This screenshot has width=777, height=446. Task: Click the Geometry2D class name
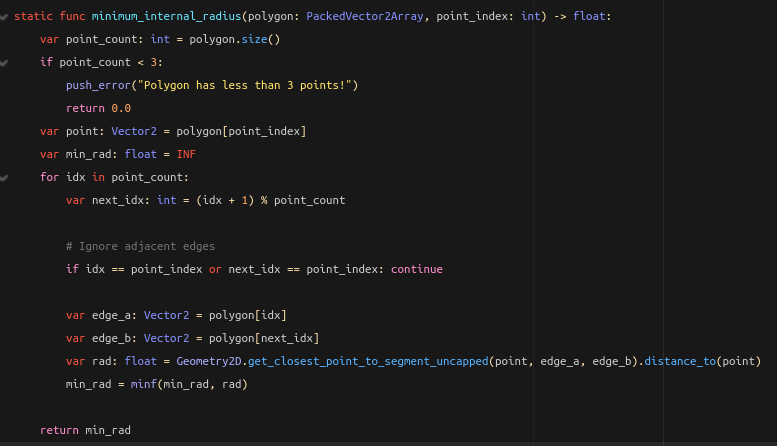point(209,361)
